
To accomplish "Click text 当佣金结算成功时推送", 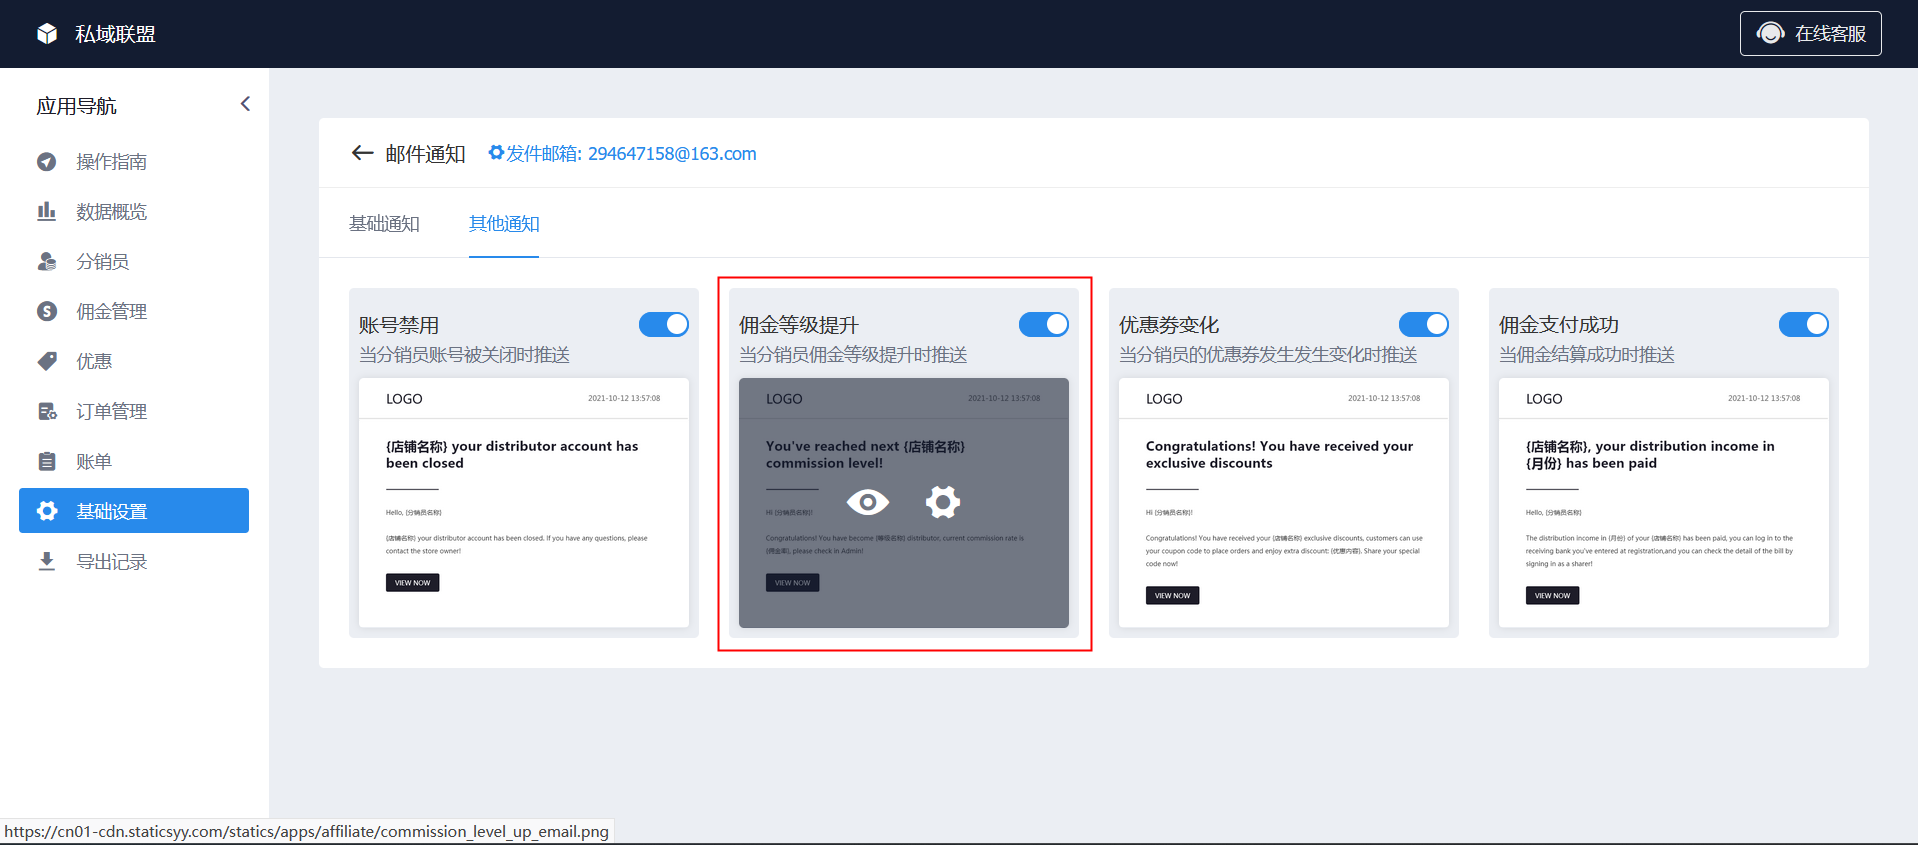I will tap(1587, 354).
